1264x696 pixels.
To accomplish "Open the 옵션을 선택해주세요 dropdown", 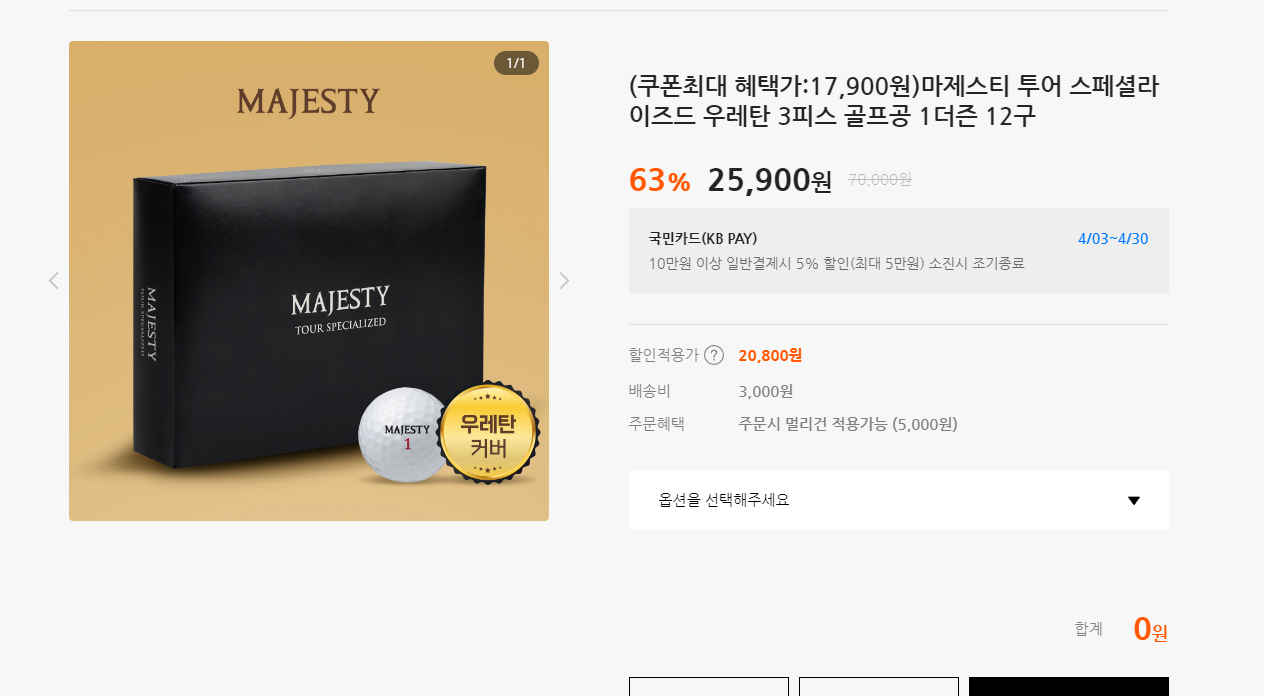I will click(x=899, y=500).
